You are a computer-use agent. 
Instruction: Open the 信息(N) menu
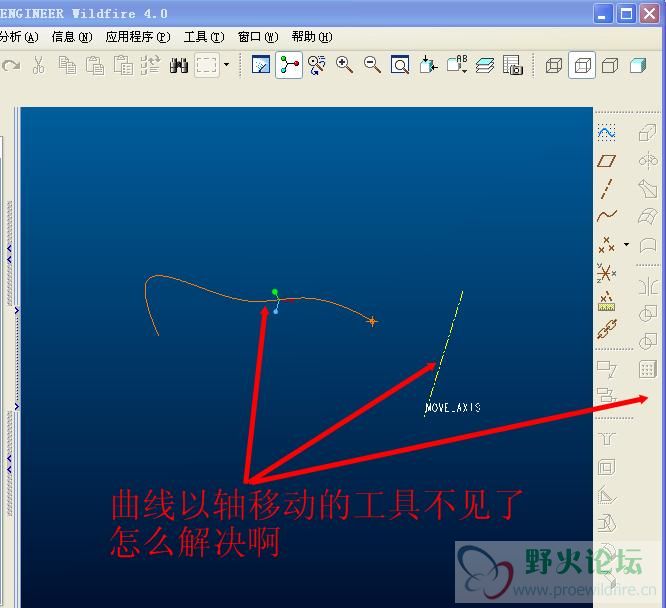(x=72, y=37)
